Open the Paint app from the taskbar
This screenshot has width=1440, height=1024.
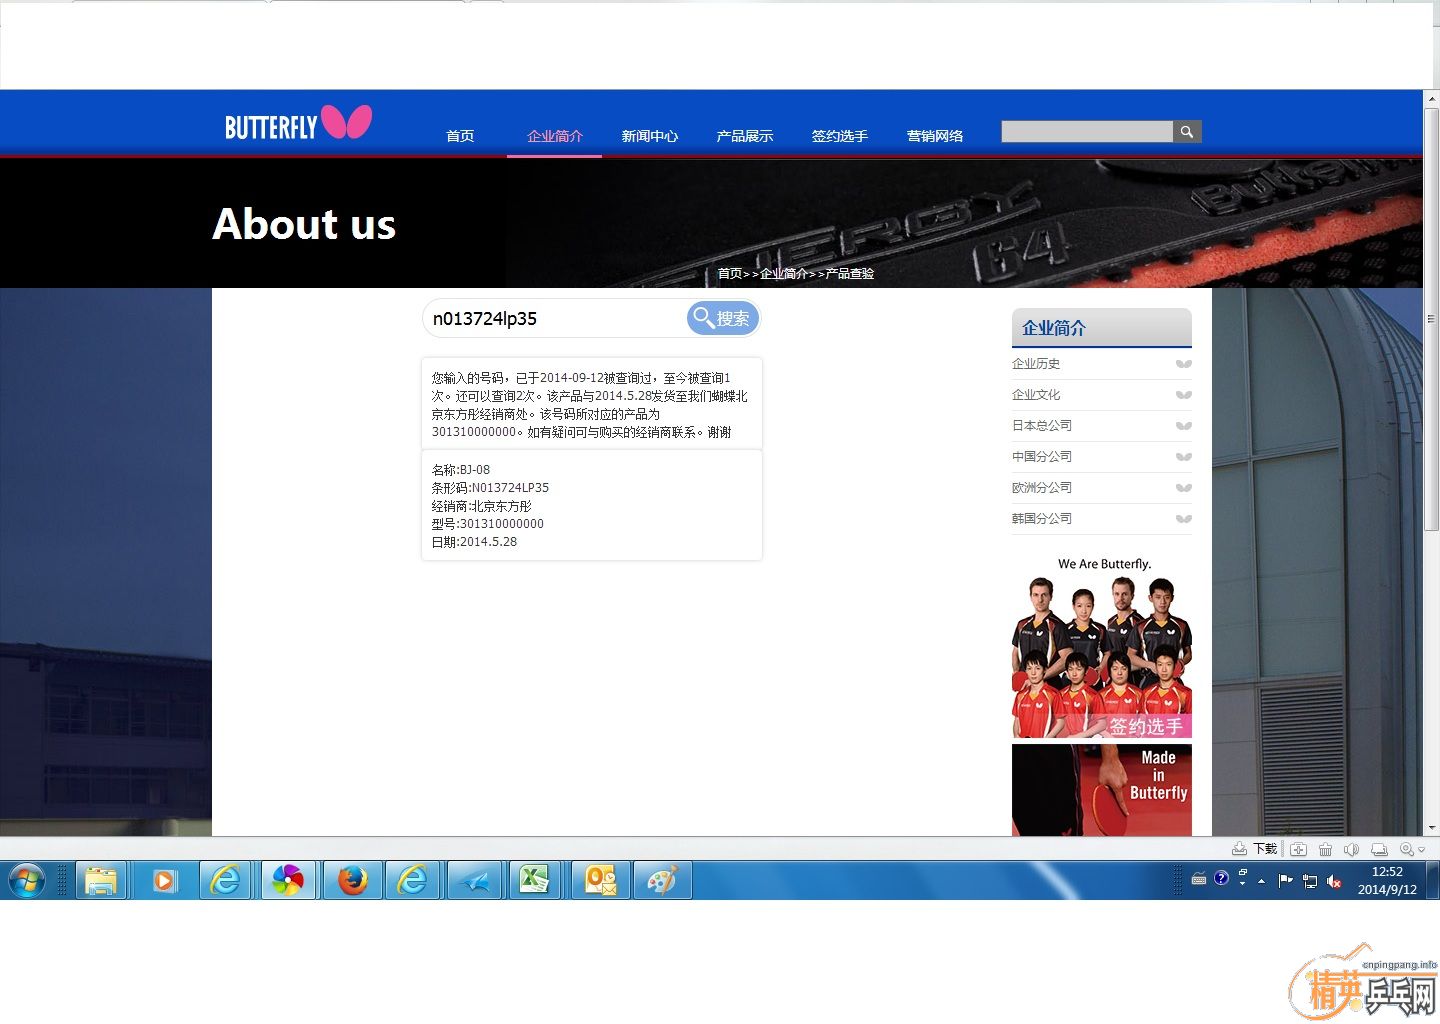662,881
